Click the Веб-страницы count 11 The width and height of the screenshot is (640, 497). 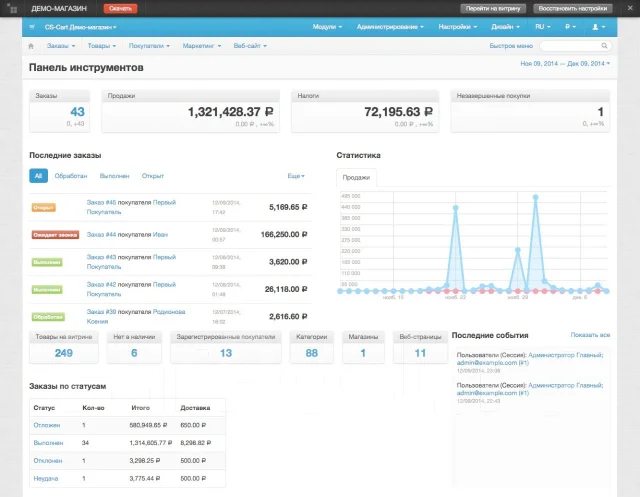(x=420, y=353)
